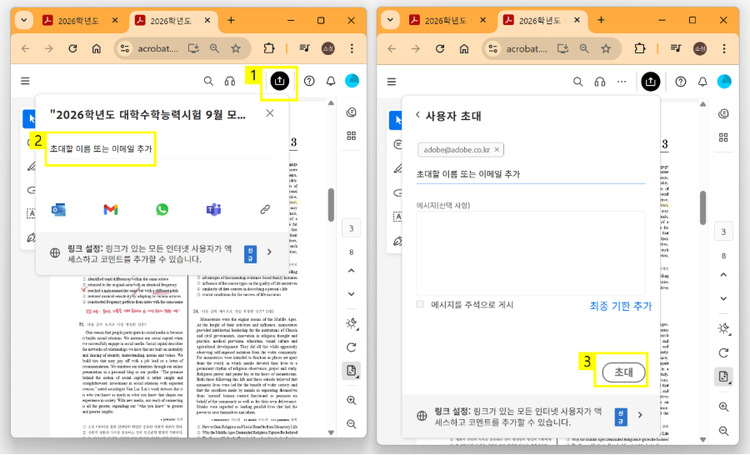The width and height of the screenshot is (750, 455).
Task: Click Adobe profile avatar in left window
Action: pos(352,81)
